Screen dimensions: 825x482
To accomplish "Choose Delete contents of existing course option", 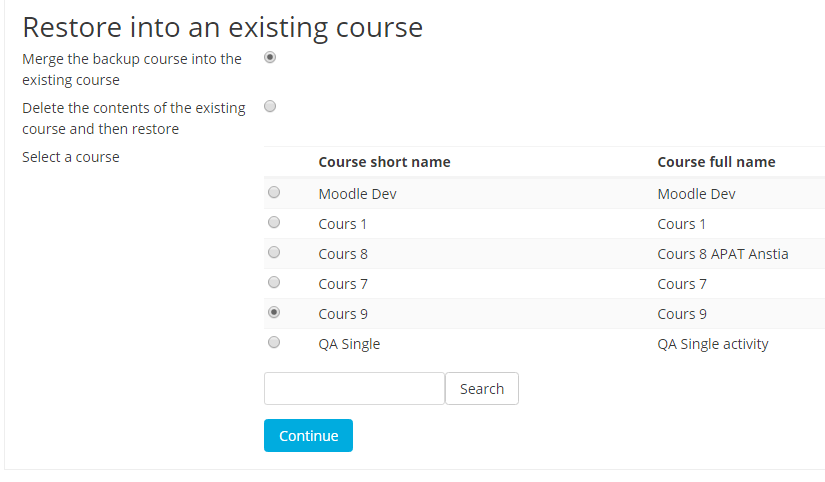I will (x=270, y=106).
